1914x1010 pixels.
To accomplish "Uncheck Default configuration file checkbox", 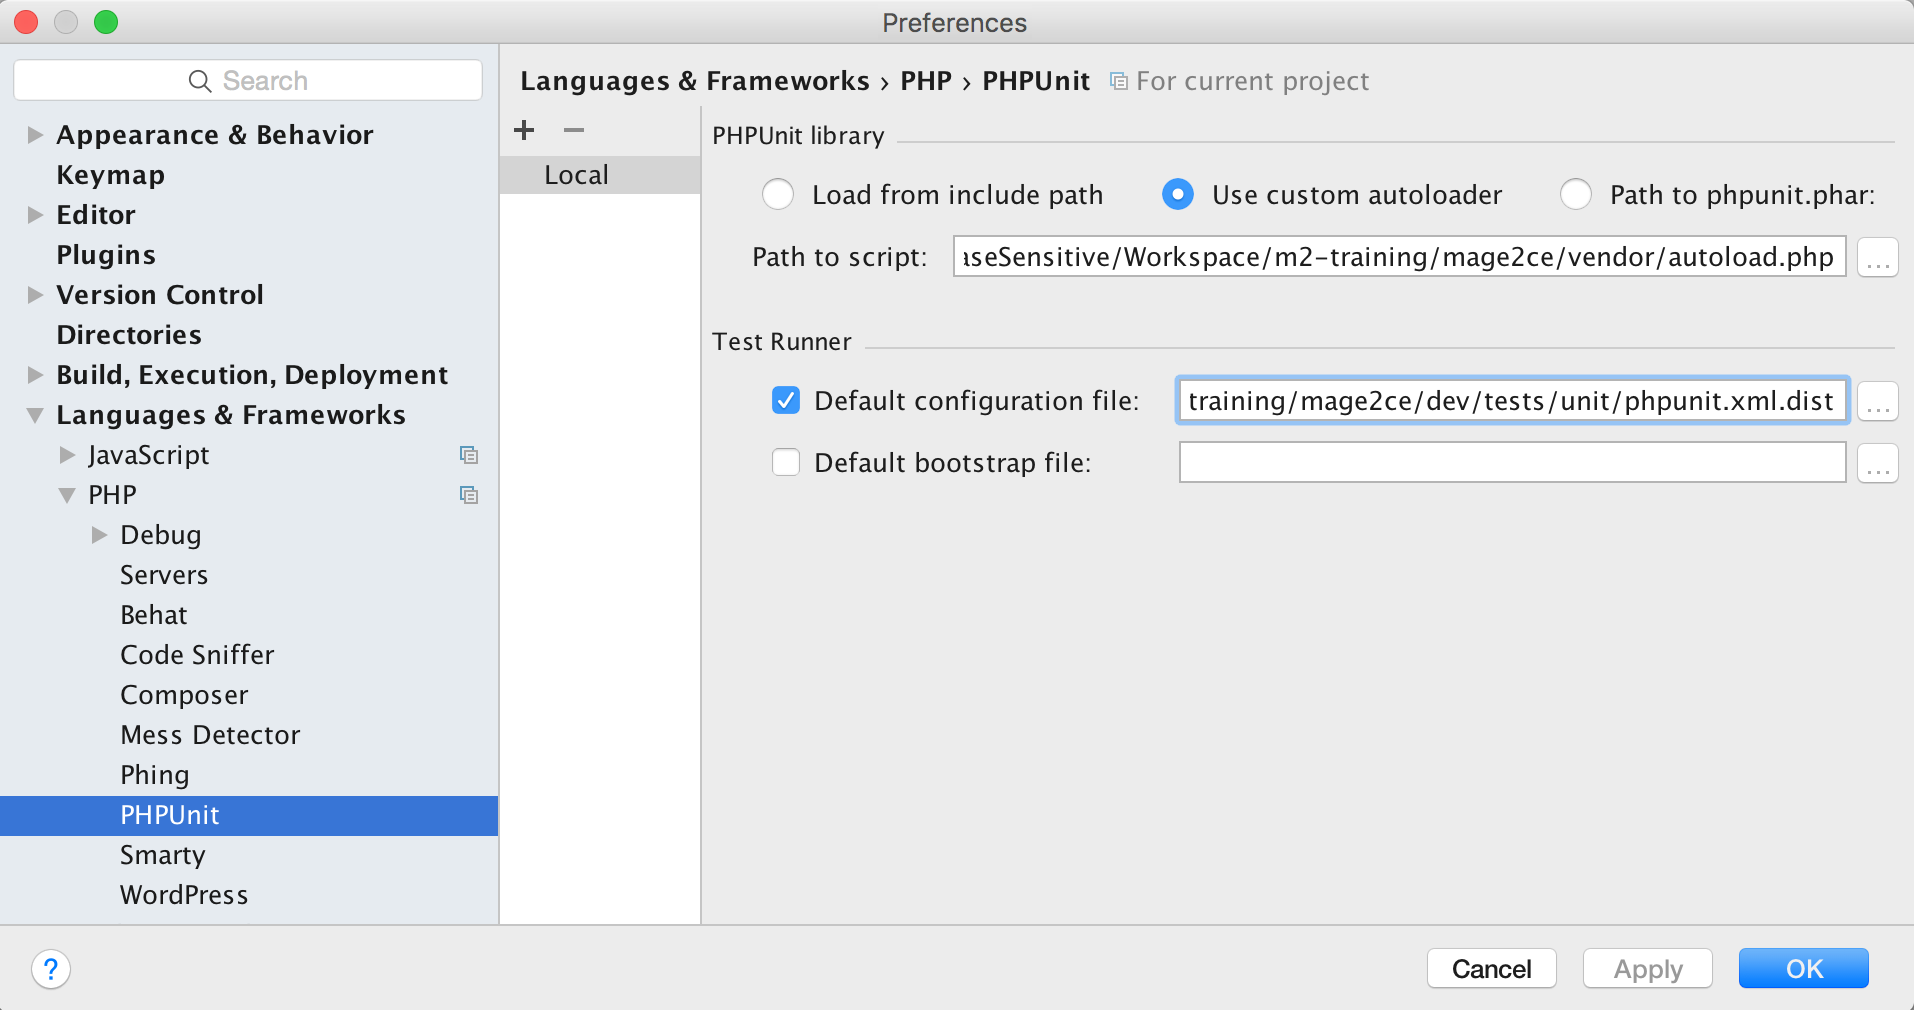I will pos(786,401).
